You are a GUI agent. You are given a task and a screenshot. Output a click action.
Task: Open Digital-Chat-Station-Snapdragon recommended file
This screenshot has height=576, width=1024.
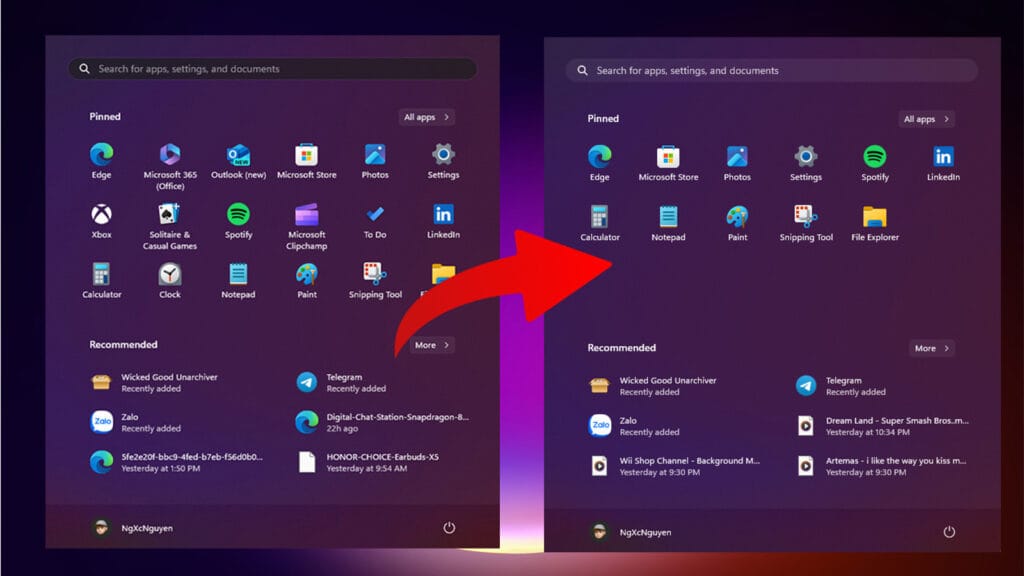point(382,423)
